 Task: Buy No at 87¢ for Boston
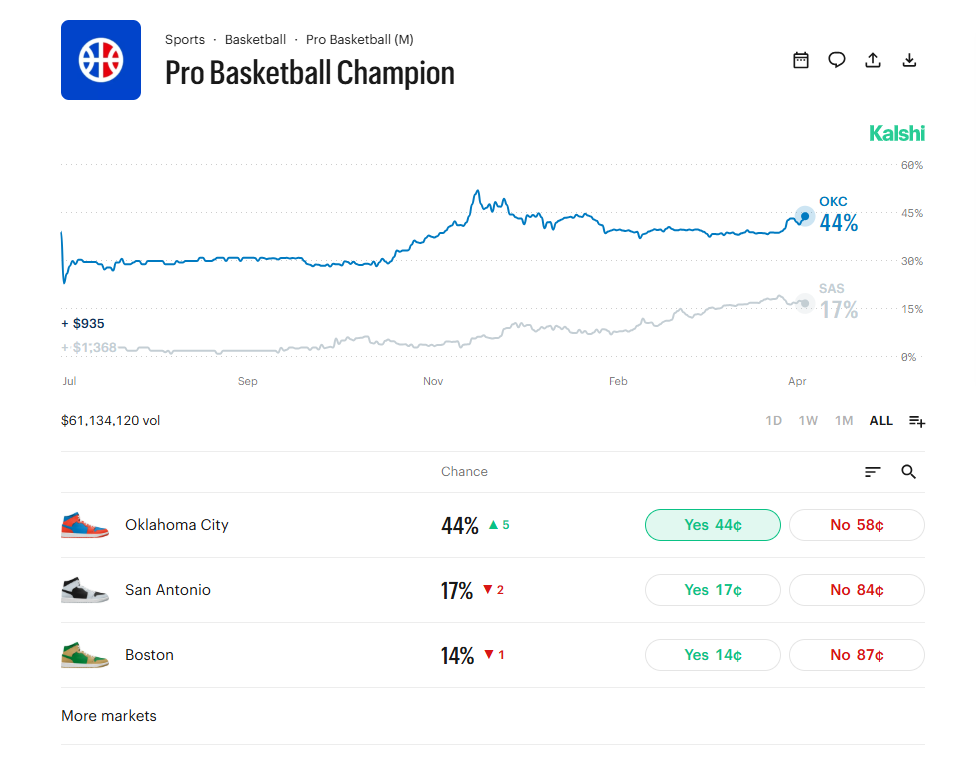click(x=856, y=655)
